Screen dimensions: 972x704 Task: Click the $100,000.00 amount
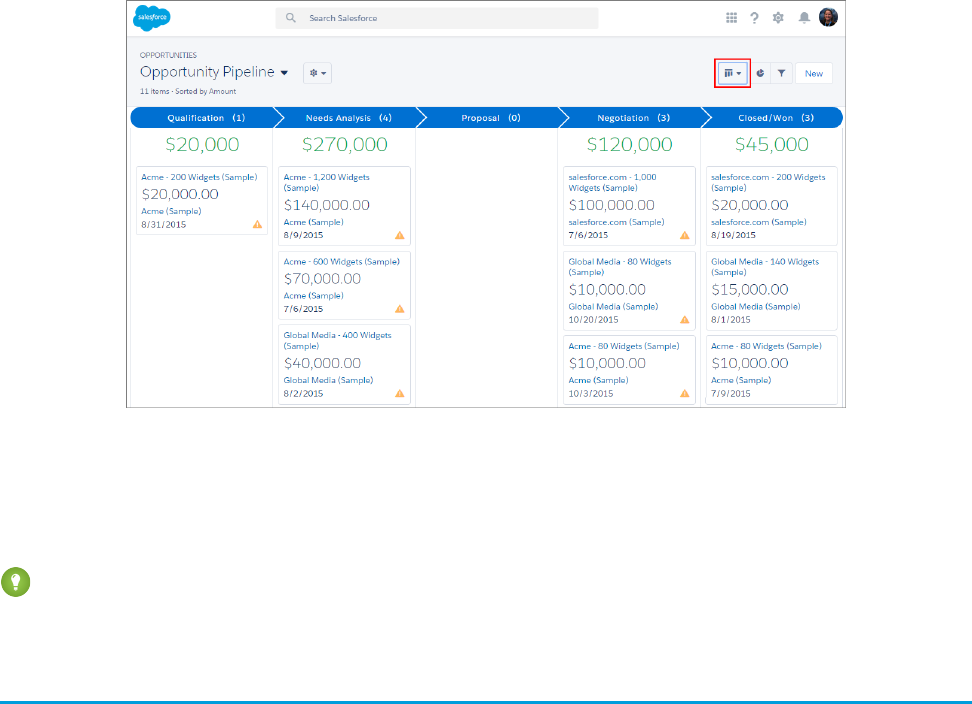612,205
